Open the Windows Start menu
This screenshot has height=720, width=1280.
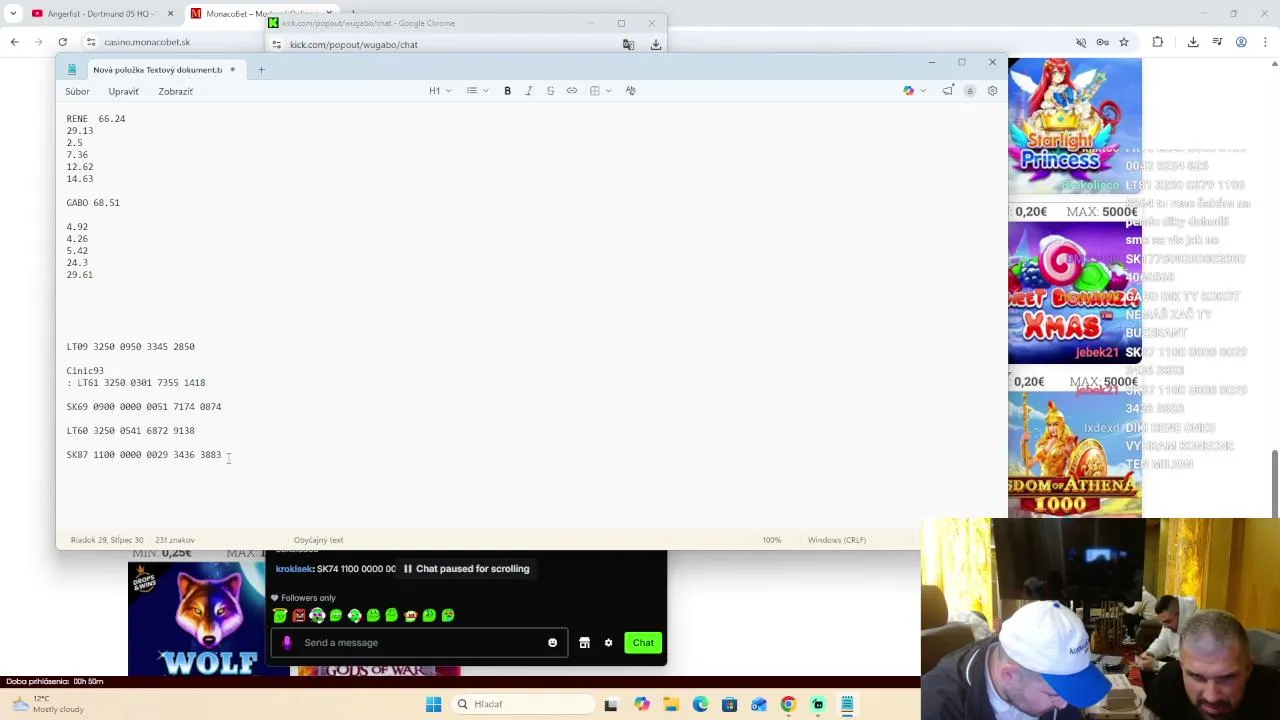point(433,704)
